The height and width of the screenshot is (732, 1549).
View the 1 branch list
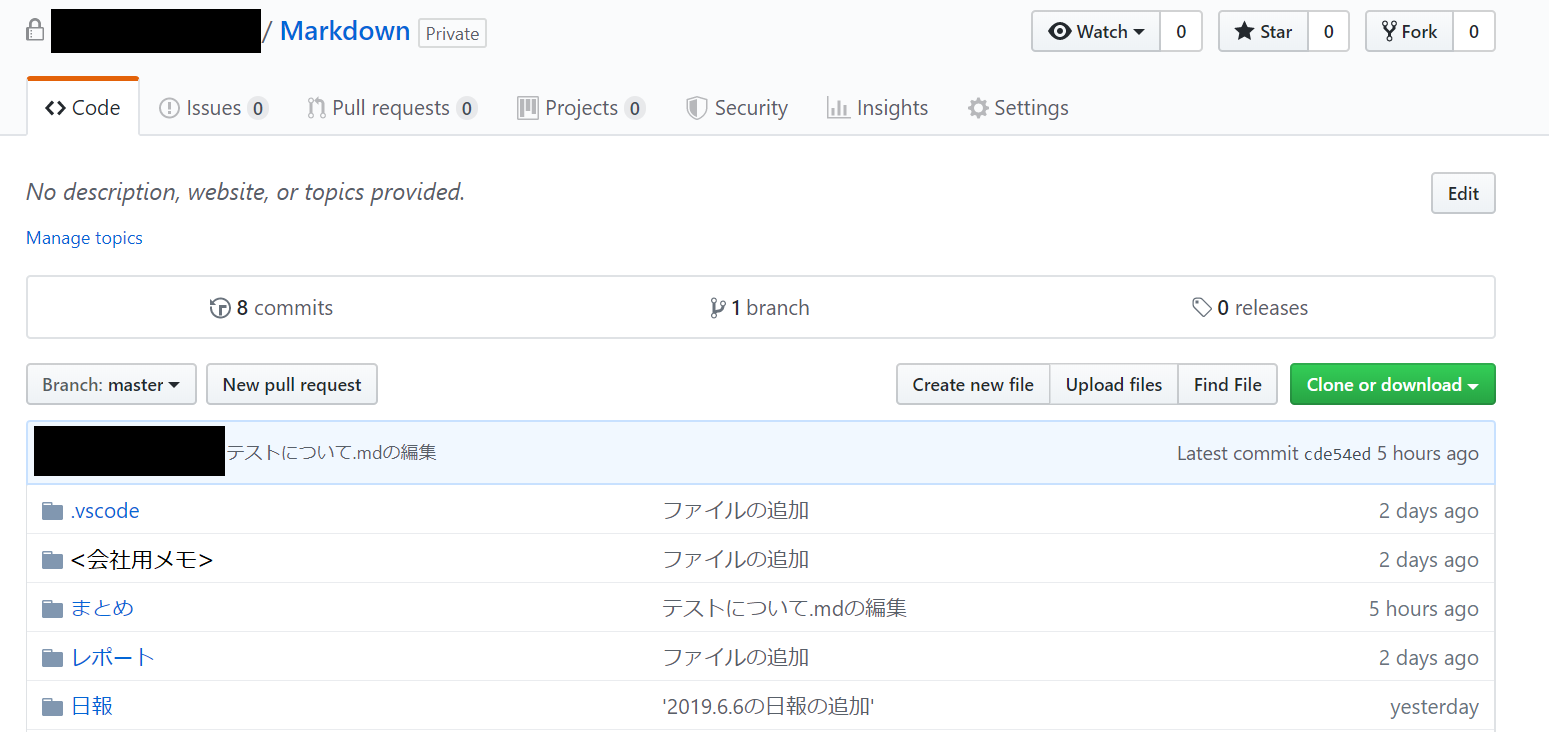tap(760, 308)
